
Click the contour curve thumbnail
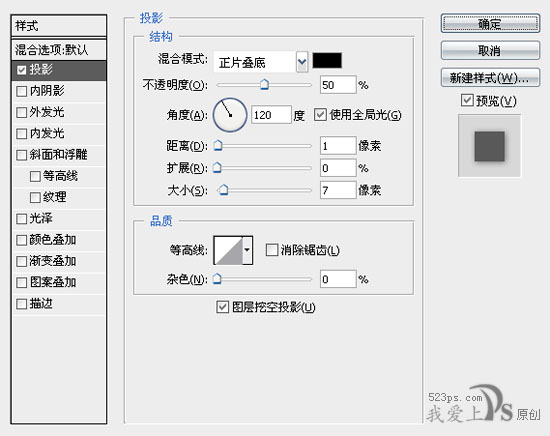[x=228, y=250]
